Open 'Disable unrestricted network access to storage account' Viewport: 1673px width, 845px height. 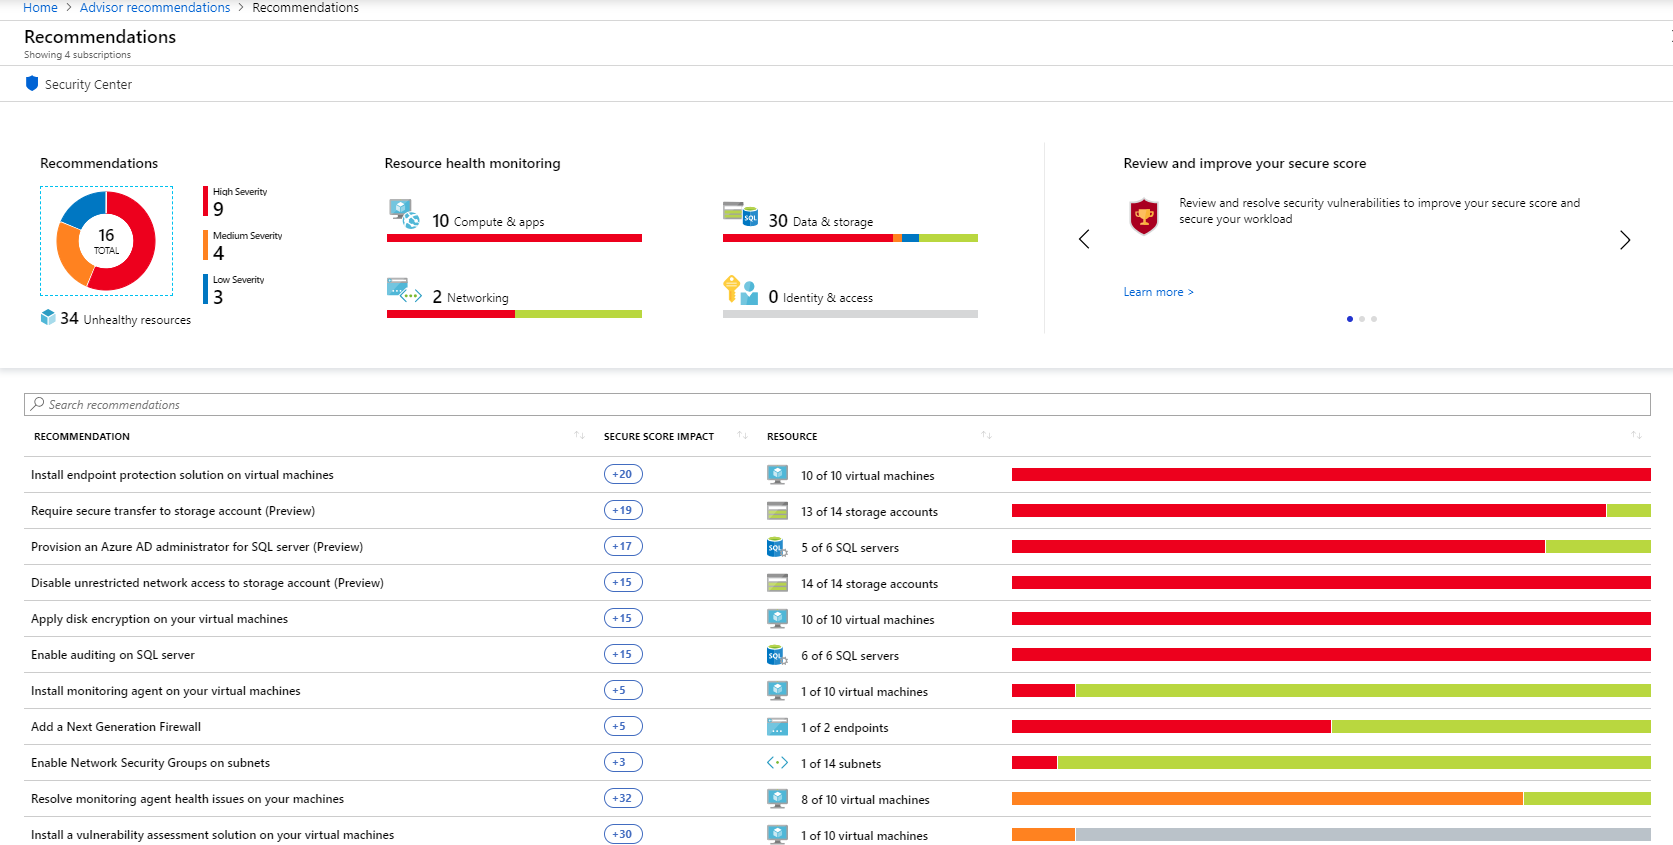point(207,583)
